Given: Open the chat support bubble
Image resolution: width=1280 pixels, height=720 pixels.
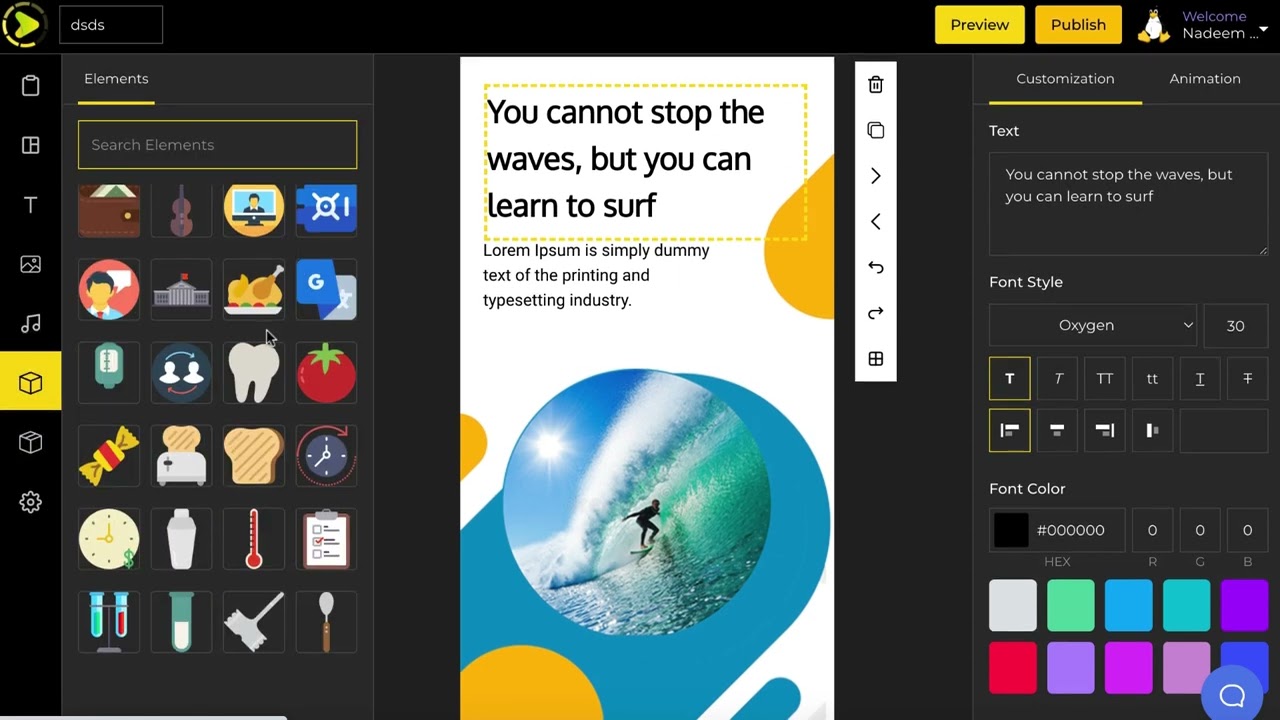Looking at the screenshot, I should [x=1231, y=695].
